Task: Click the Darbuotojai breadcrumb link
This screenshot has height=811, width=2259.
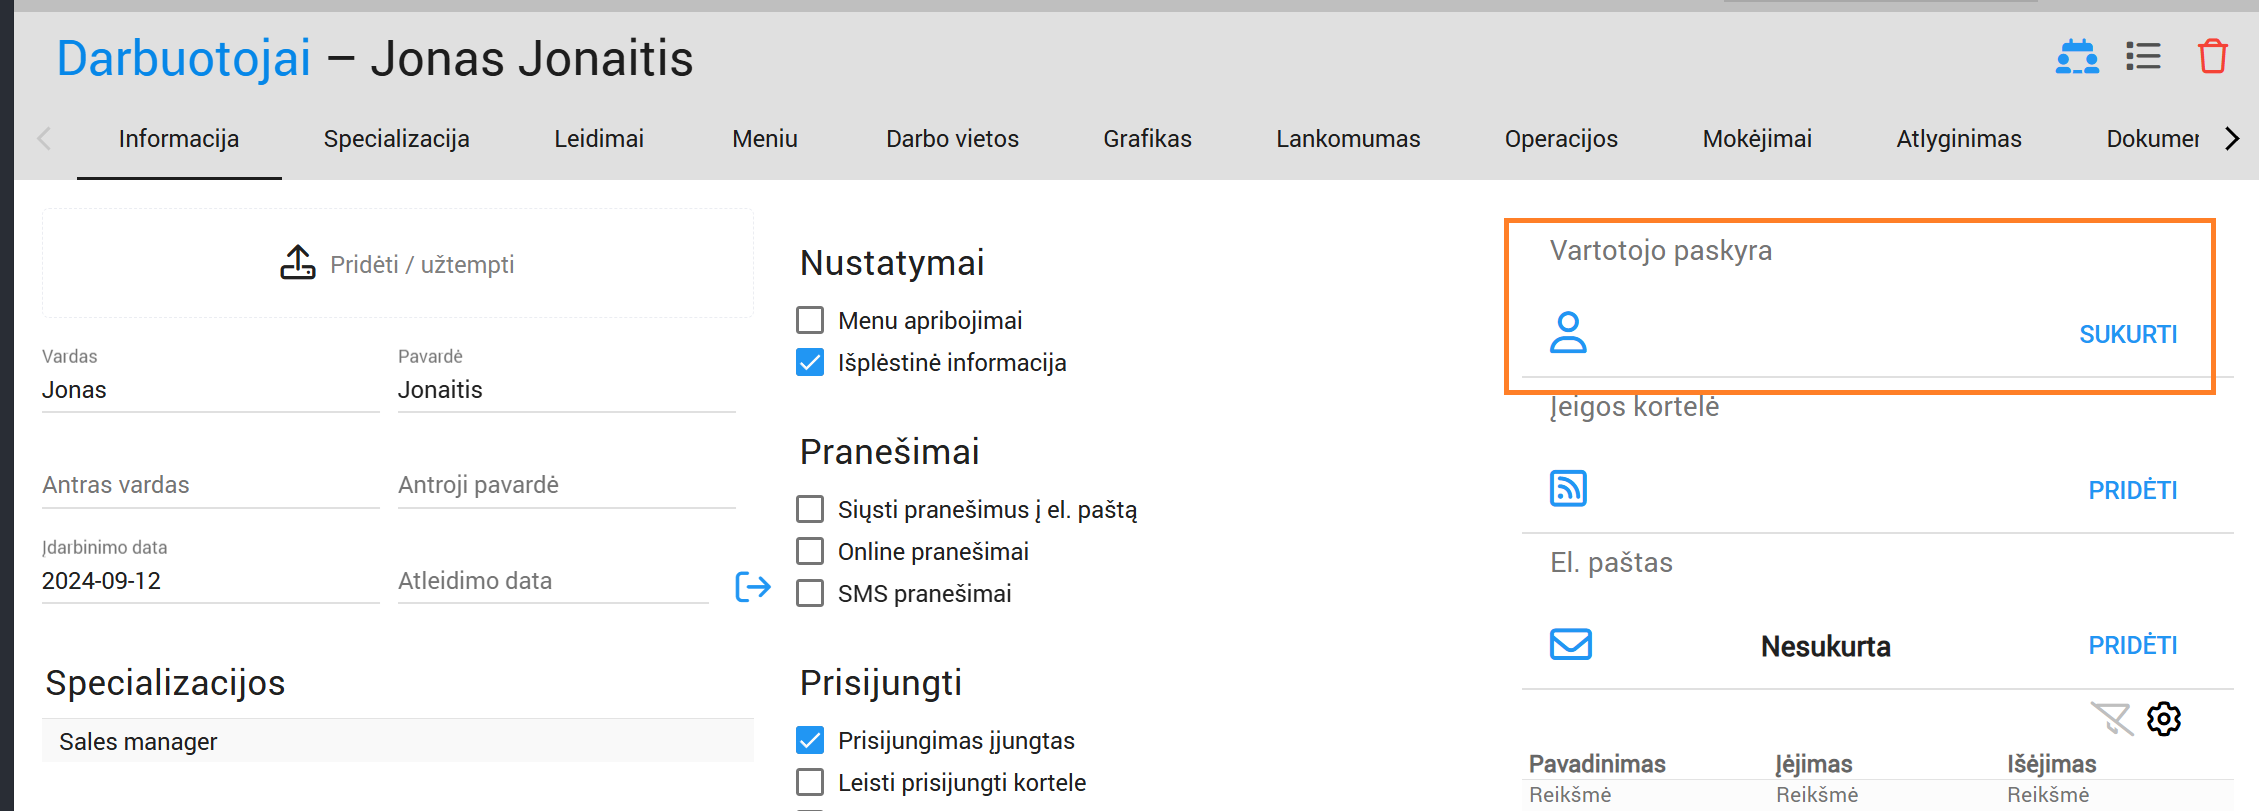Action: (x=184, y=58)
